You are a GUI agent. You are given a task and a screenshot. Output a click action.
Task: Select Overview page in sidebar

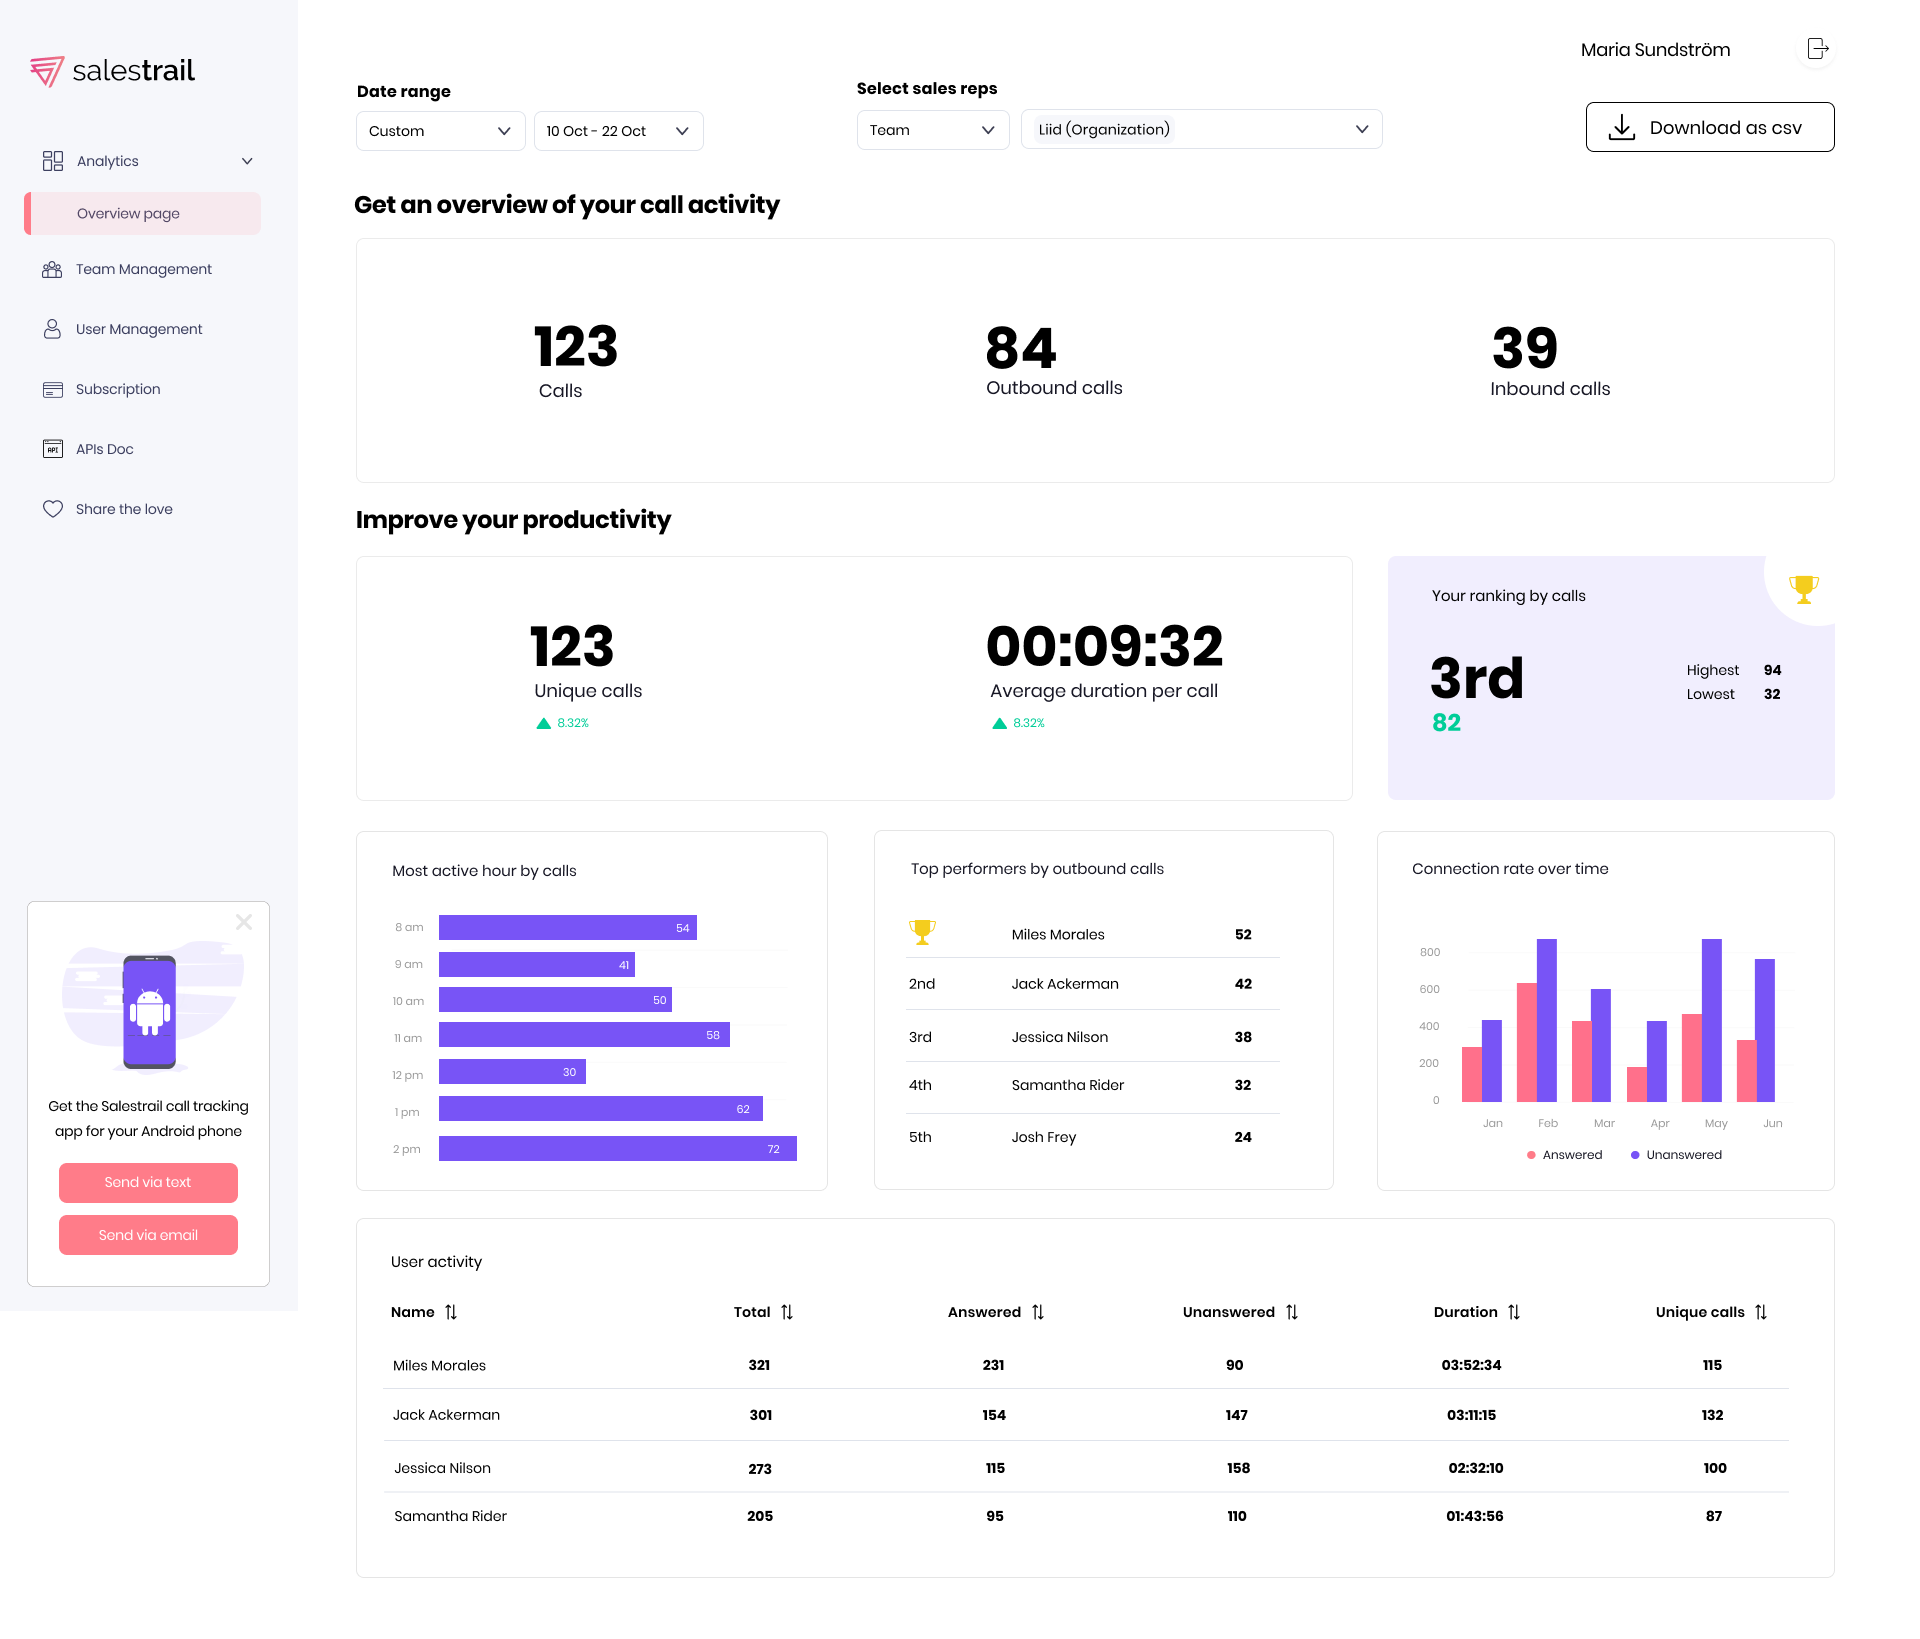tap(128, 213)
